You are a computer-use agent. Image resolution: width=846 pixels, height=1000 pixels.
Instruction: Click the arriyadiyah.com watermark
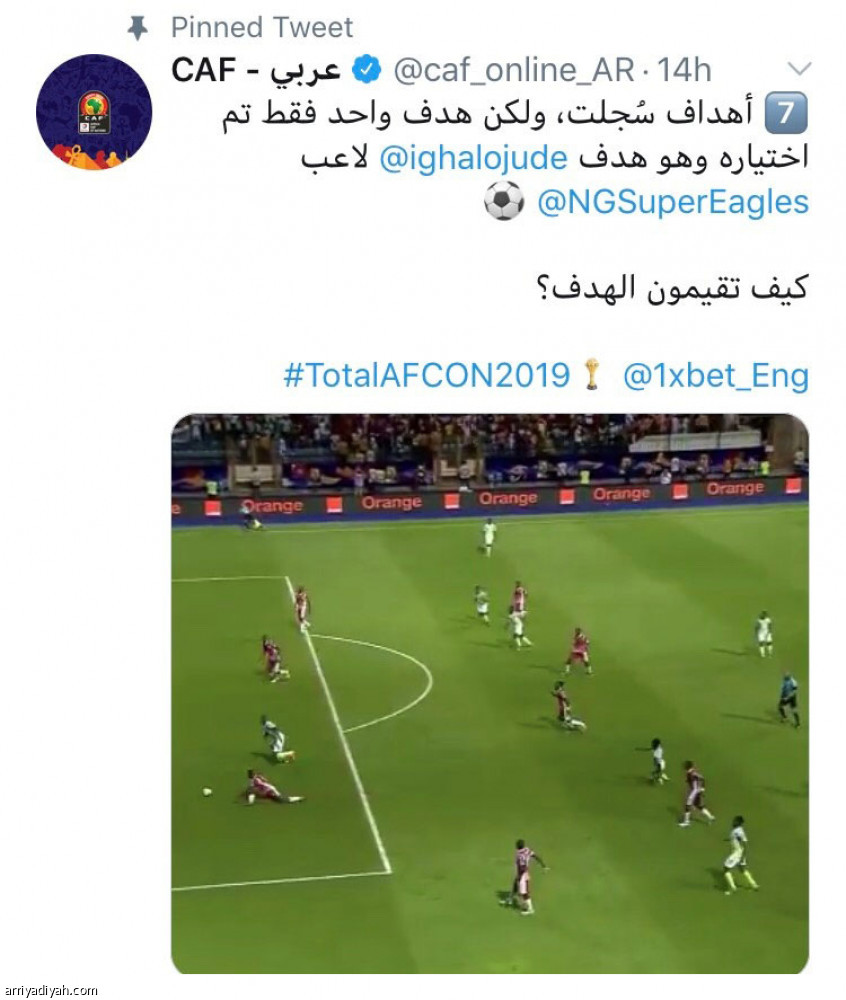tap(50, 990)
